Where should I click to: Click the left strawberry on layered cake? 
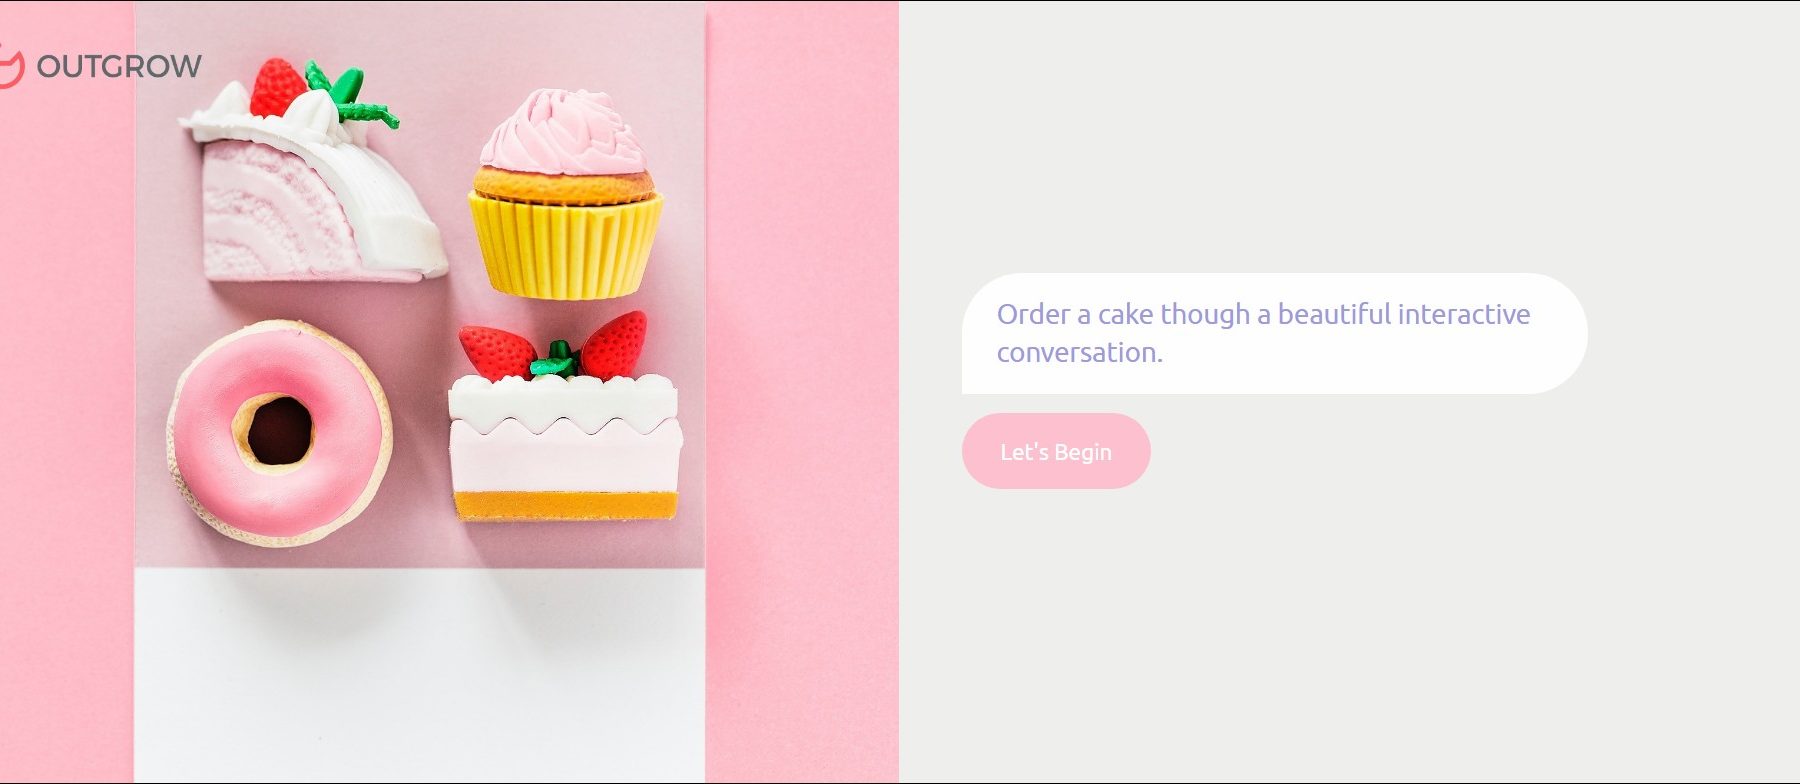click(x=495, y=350)
